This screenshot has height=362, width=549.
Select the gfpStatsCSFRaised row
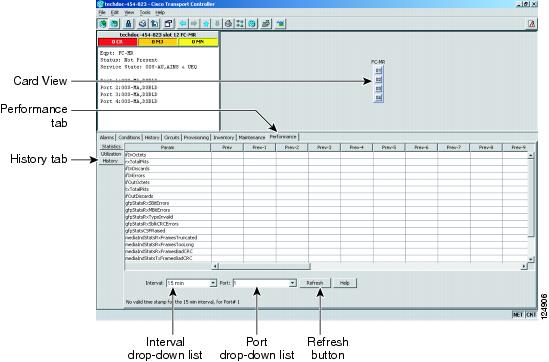(x=326, y=231)
